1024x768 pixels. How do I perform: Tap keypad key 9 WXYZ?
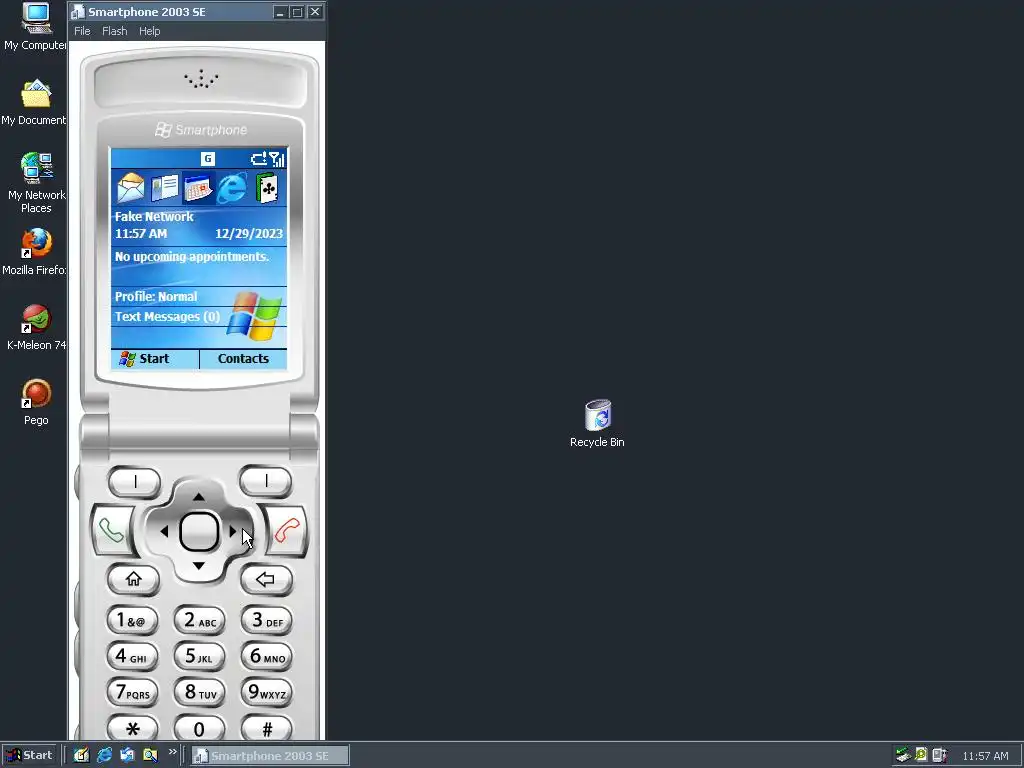pyautogui.click(x=266, y=692)
